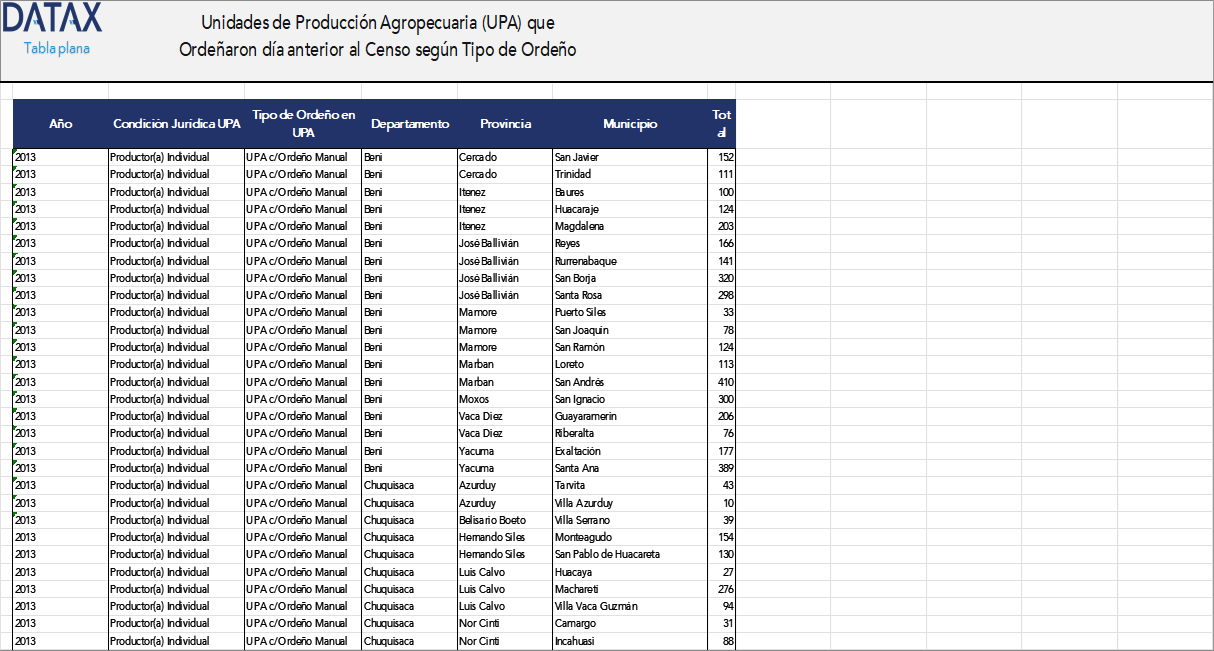Open the Tabla plana link
The height and width of the screenshot is (651, 1214).
tap(57, 48)
